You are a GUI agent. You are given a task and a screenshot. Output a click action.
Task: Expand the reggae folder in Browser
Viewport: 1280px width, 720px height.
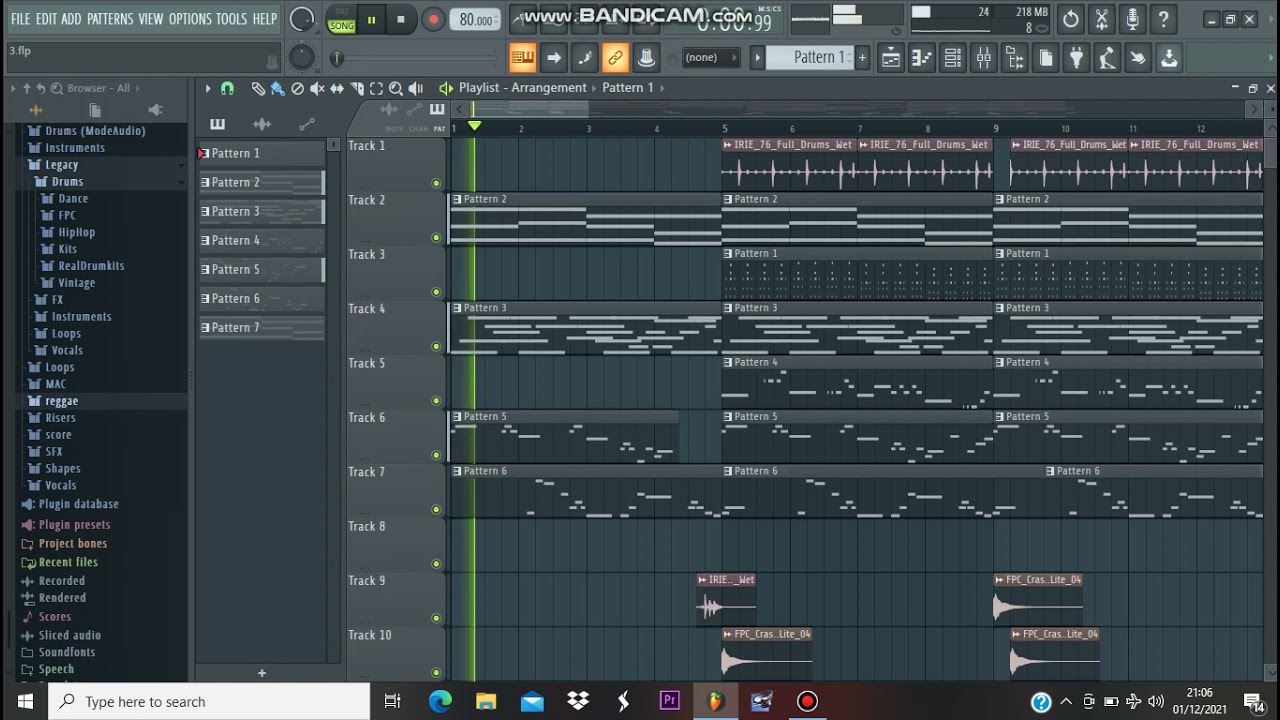[x=61, y=401]
